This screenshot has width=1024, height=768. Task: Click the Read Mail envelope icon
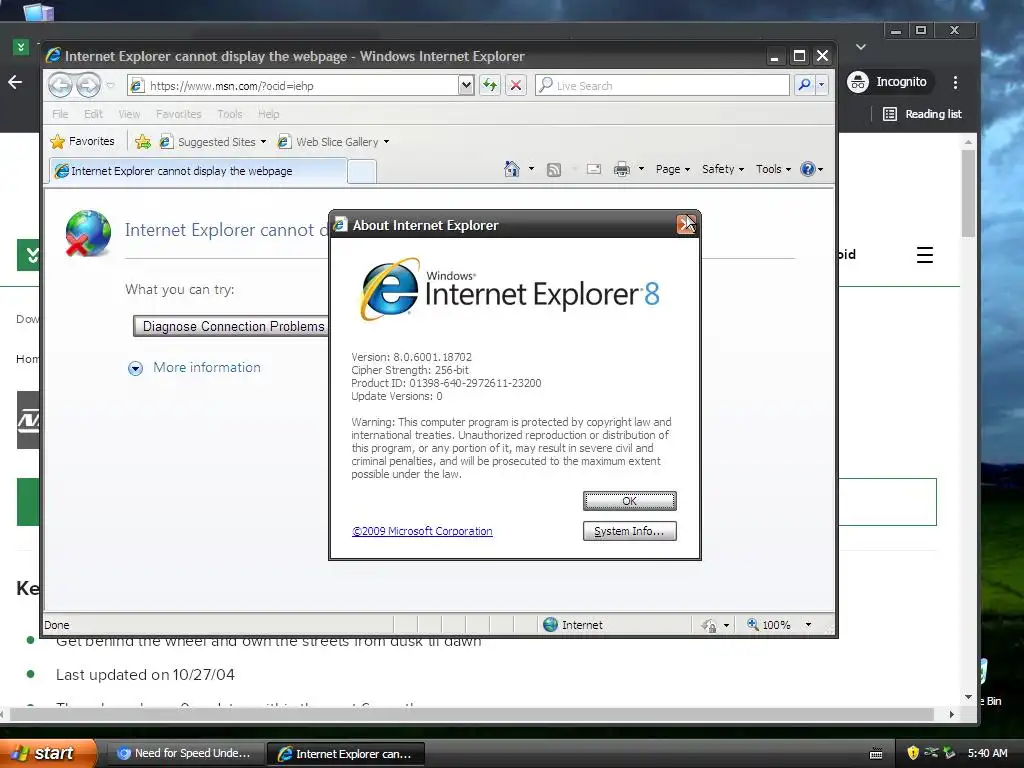tap(594, 170)
